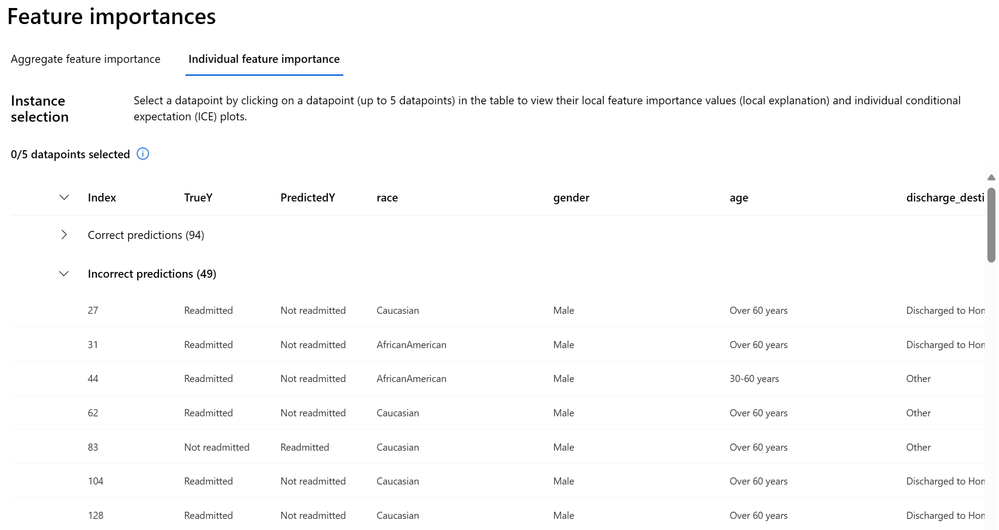Select datapoint row with index 44
Viewport: 999px width, 530px height.
tap(497, 379)
